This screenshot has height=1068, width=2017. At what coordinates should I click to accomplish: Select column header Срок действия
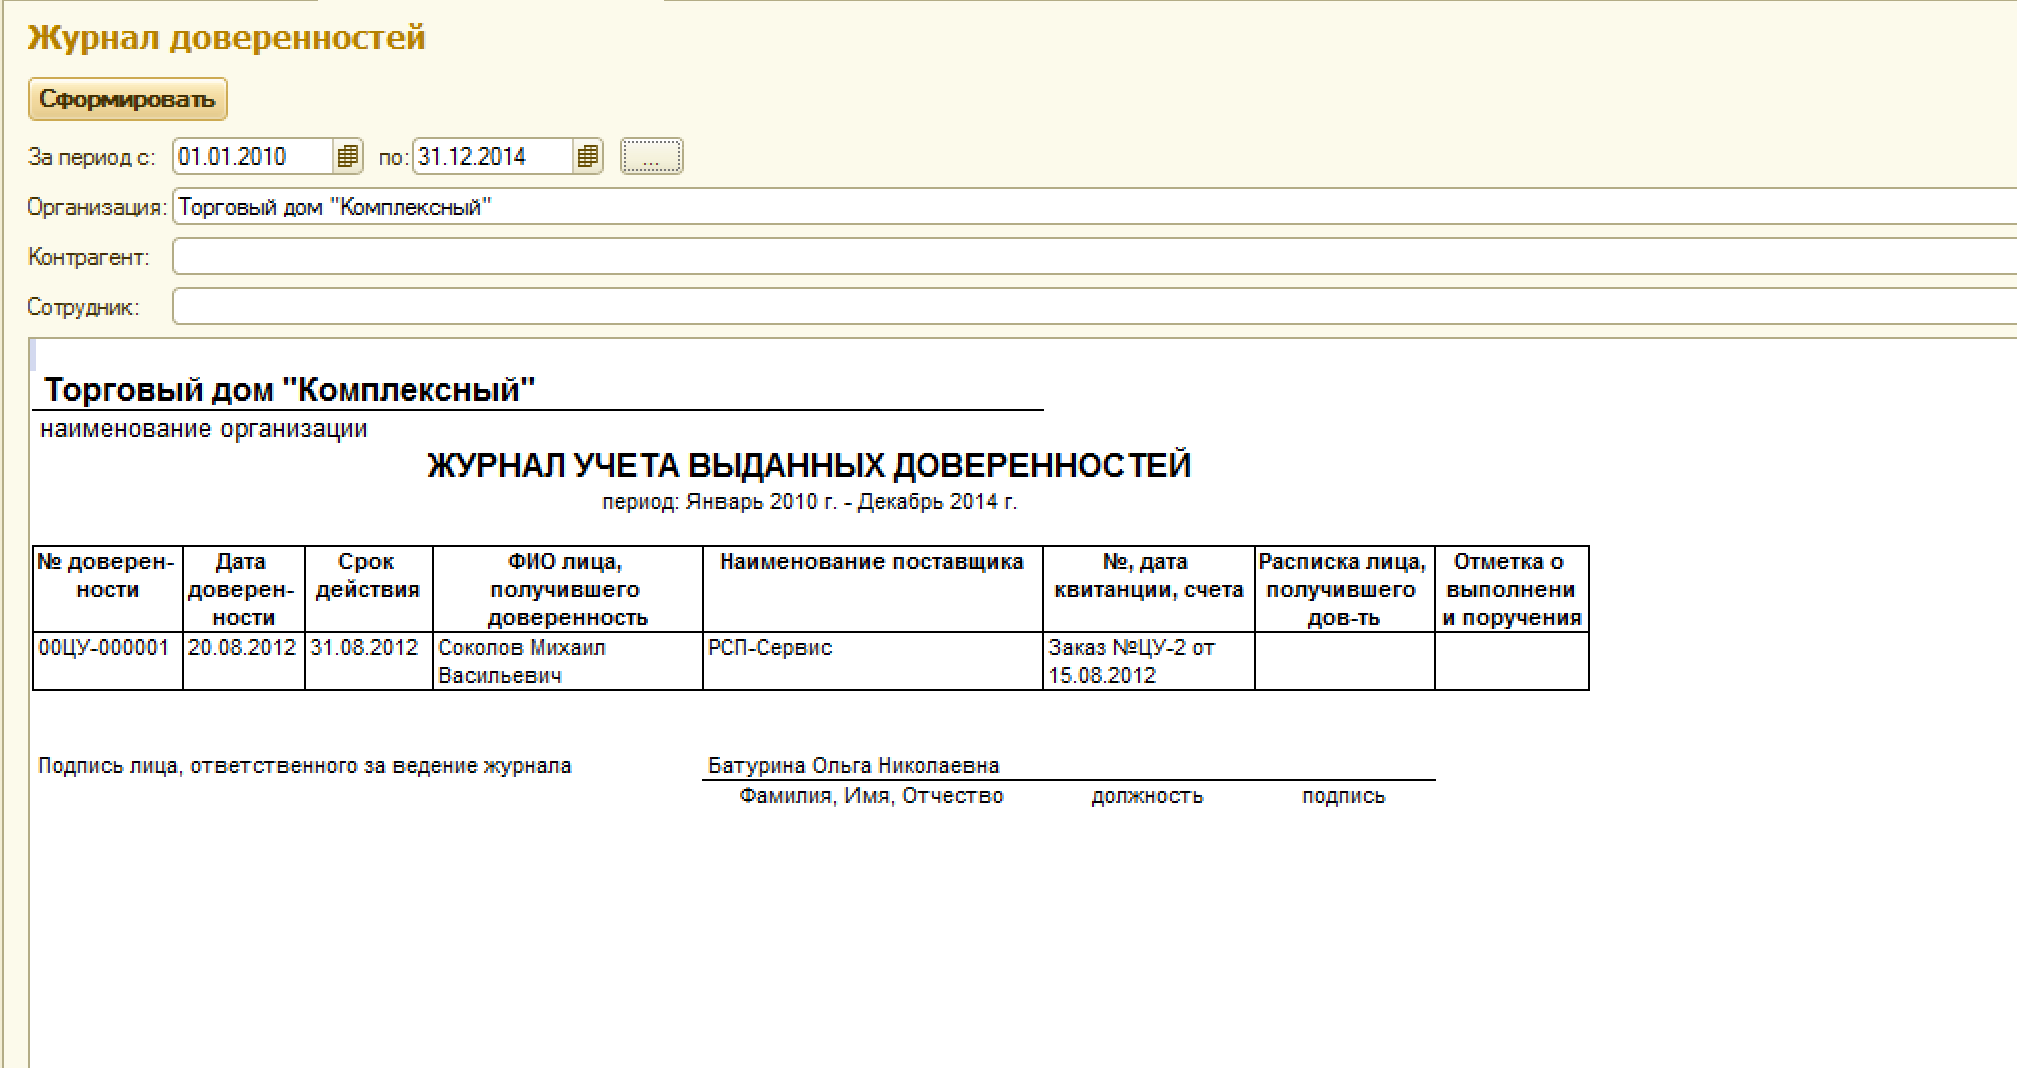pos(368,589)
